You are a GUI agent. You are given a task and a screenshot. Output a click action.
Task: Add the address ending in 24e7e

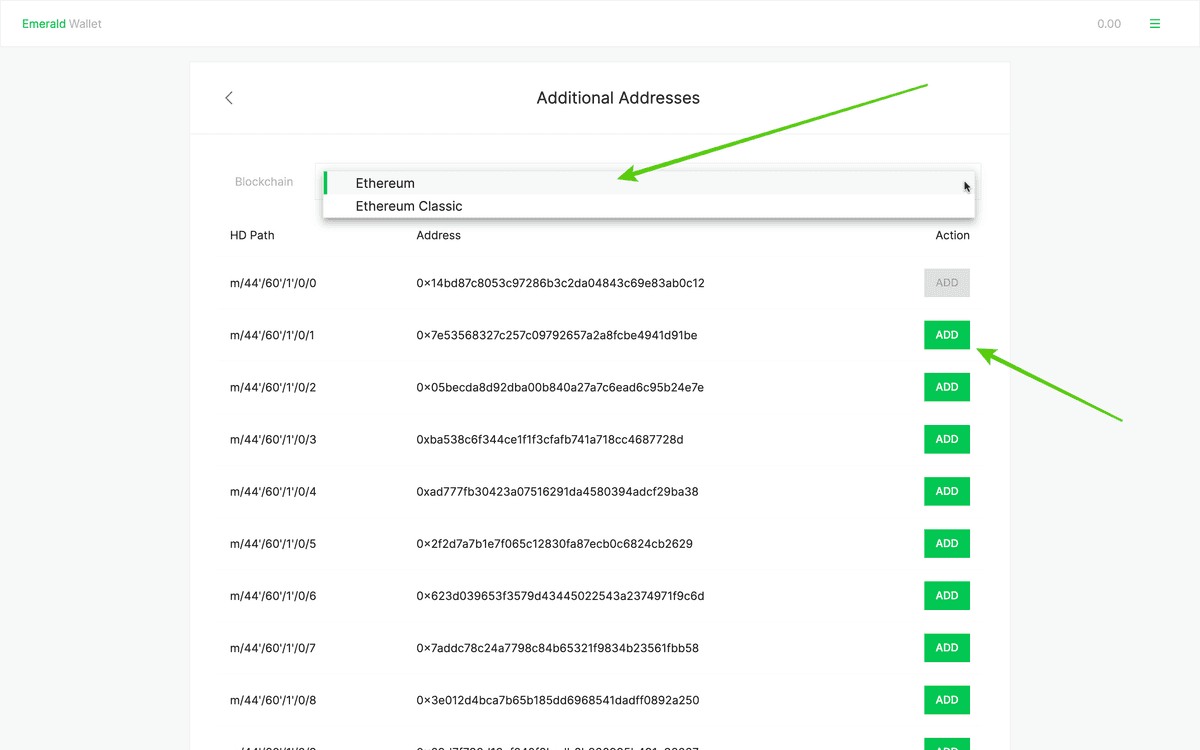(946, 386)
